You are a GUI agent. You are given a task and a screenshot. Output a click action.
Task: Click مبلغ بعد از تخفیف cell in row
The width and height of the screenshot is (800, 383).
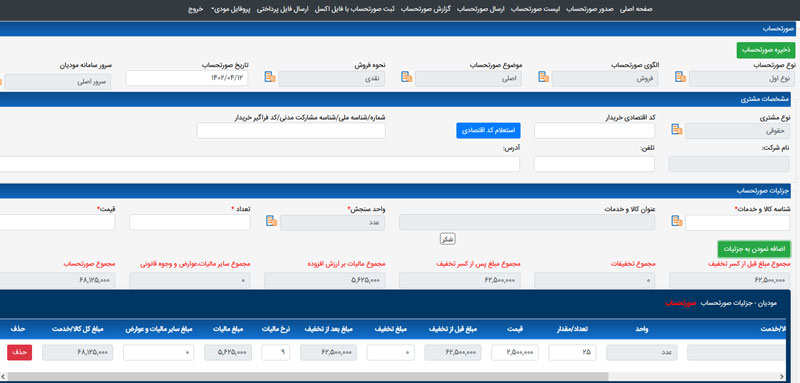329,352
